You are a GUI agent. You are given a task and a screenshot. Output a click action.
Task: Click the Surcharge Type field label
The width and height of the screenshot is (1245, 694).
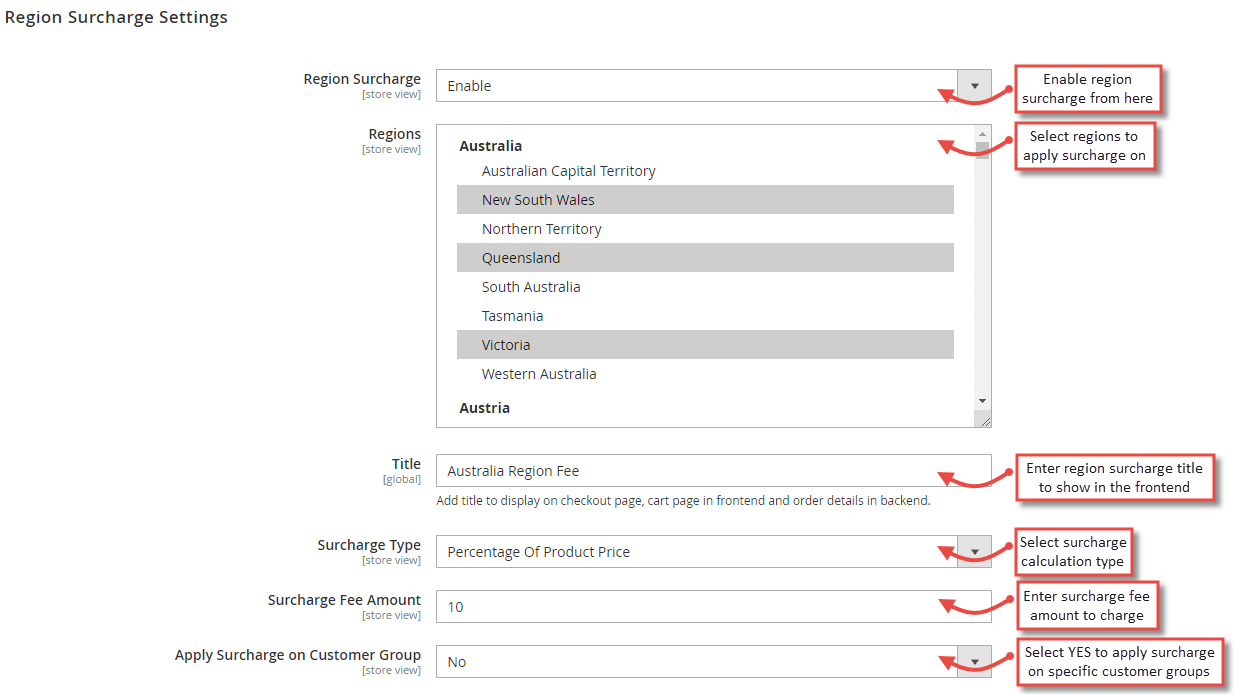pos(369,545)
